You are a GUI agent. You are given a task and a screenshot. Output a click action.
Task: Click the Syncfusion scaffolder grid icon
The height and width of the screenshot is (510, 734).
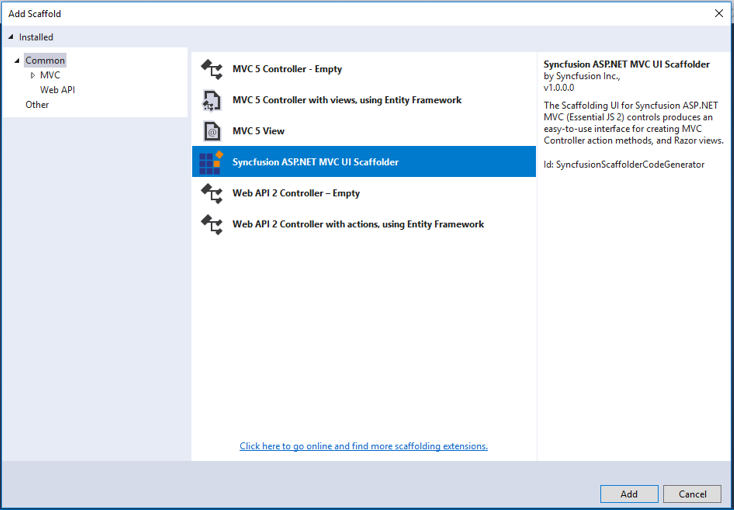(x=211, y=163)
